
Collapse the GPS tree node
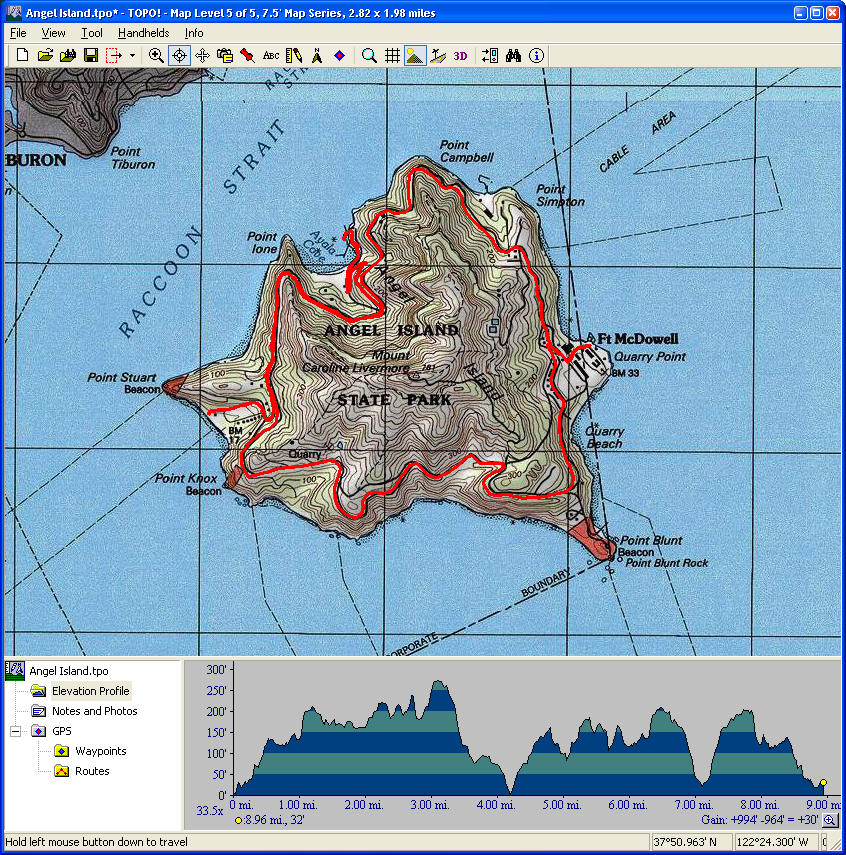coord(16,731)
